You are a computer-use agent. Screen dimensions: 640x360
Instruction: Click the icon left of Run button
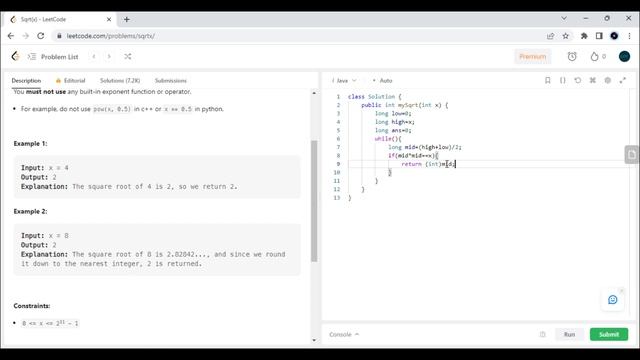point(542,334)
